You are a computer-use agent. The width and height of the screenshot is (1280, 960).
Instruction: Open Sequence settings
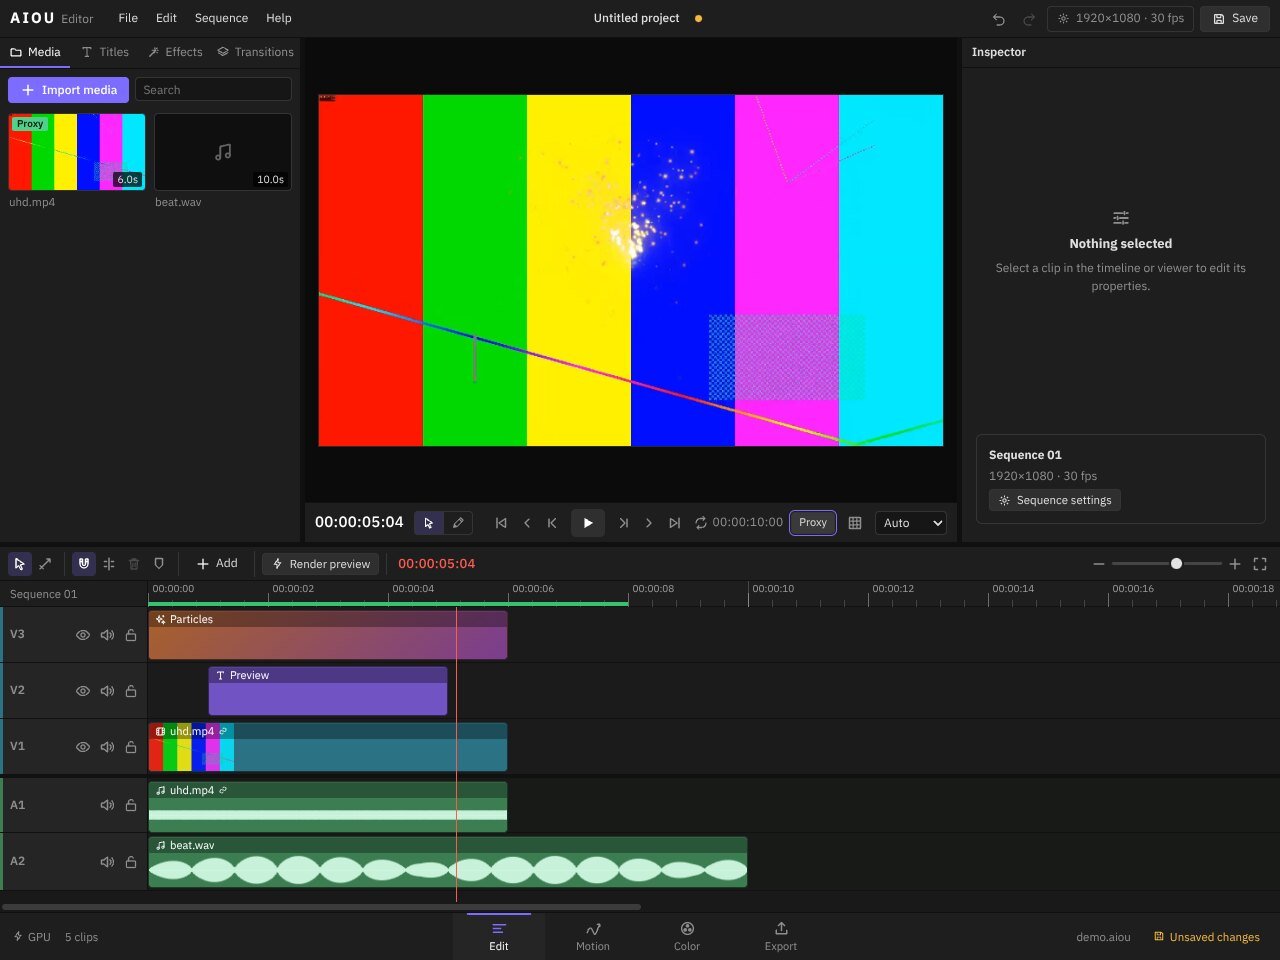tap(1055, 500)
